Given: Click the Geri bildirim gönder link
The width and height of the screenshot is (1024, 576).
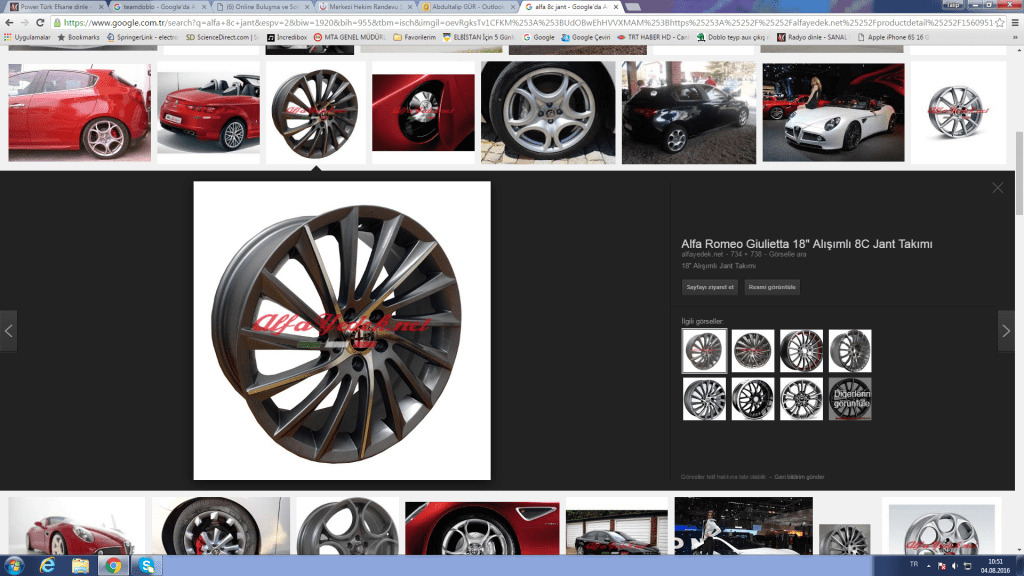Looking at the screenshot, I should pyautogui.click(x=799, y=477).
